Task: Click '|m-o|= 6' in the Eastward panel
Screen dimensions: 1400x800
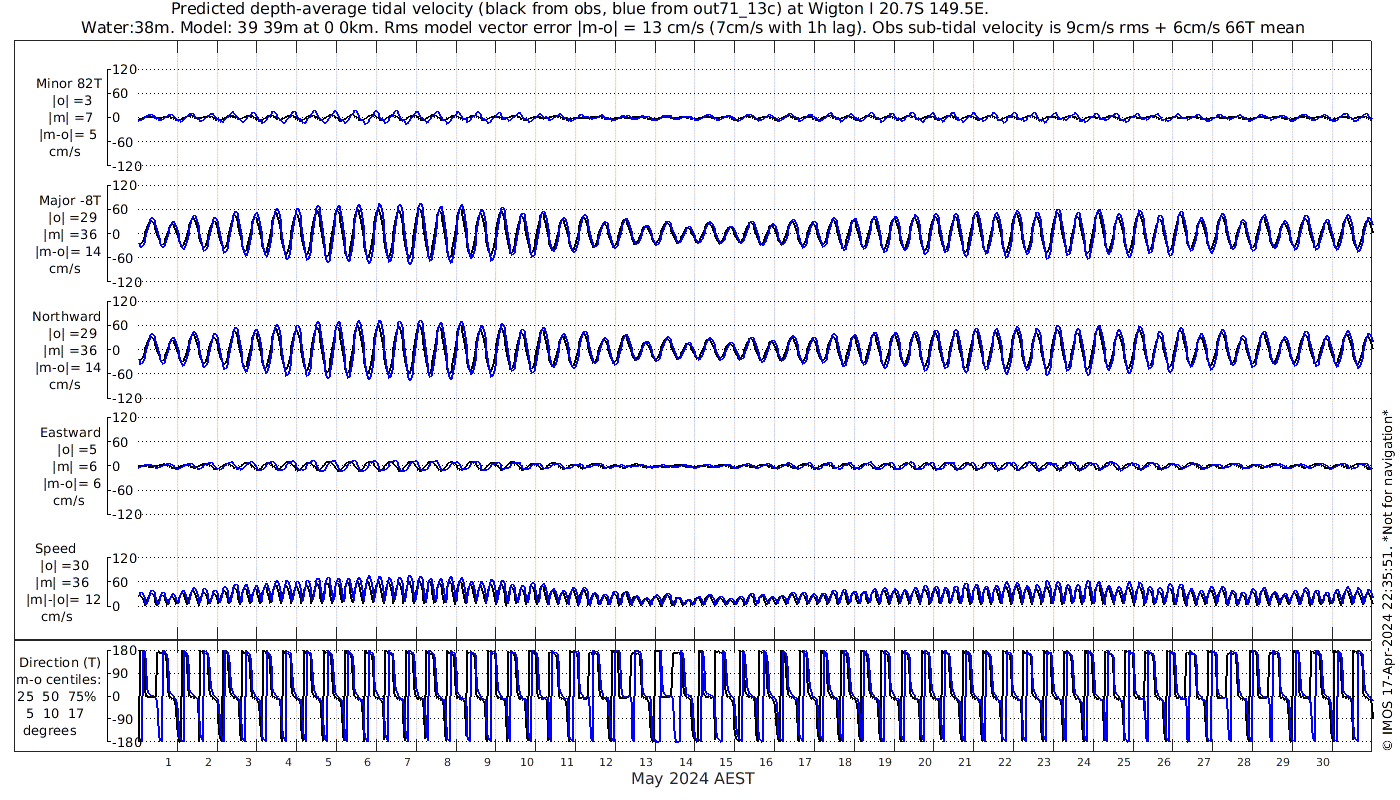Action: (72, 484)
